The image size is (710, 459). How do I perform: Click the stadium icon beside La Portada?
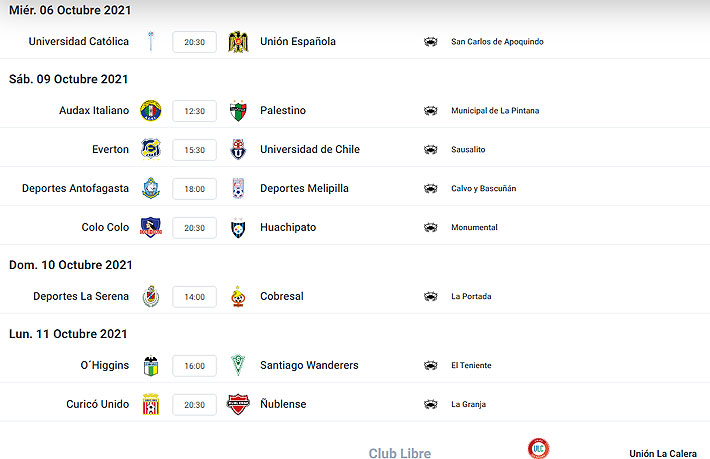tap(431, 297)
